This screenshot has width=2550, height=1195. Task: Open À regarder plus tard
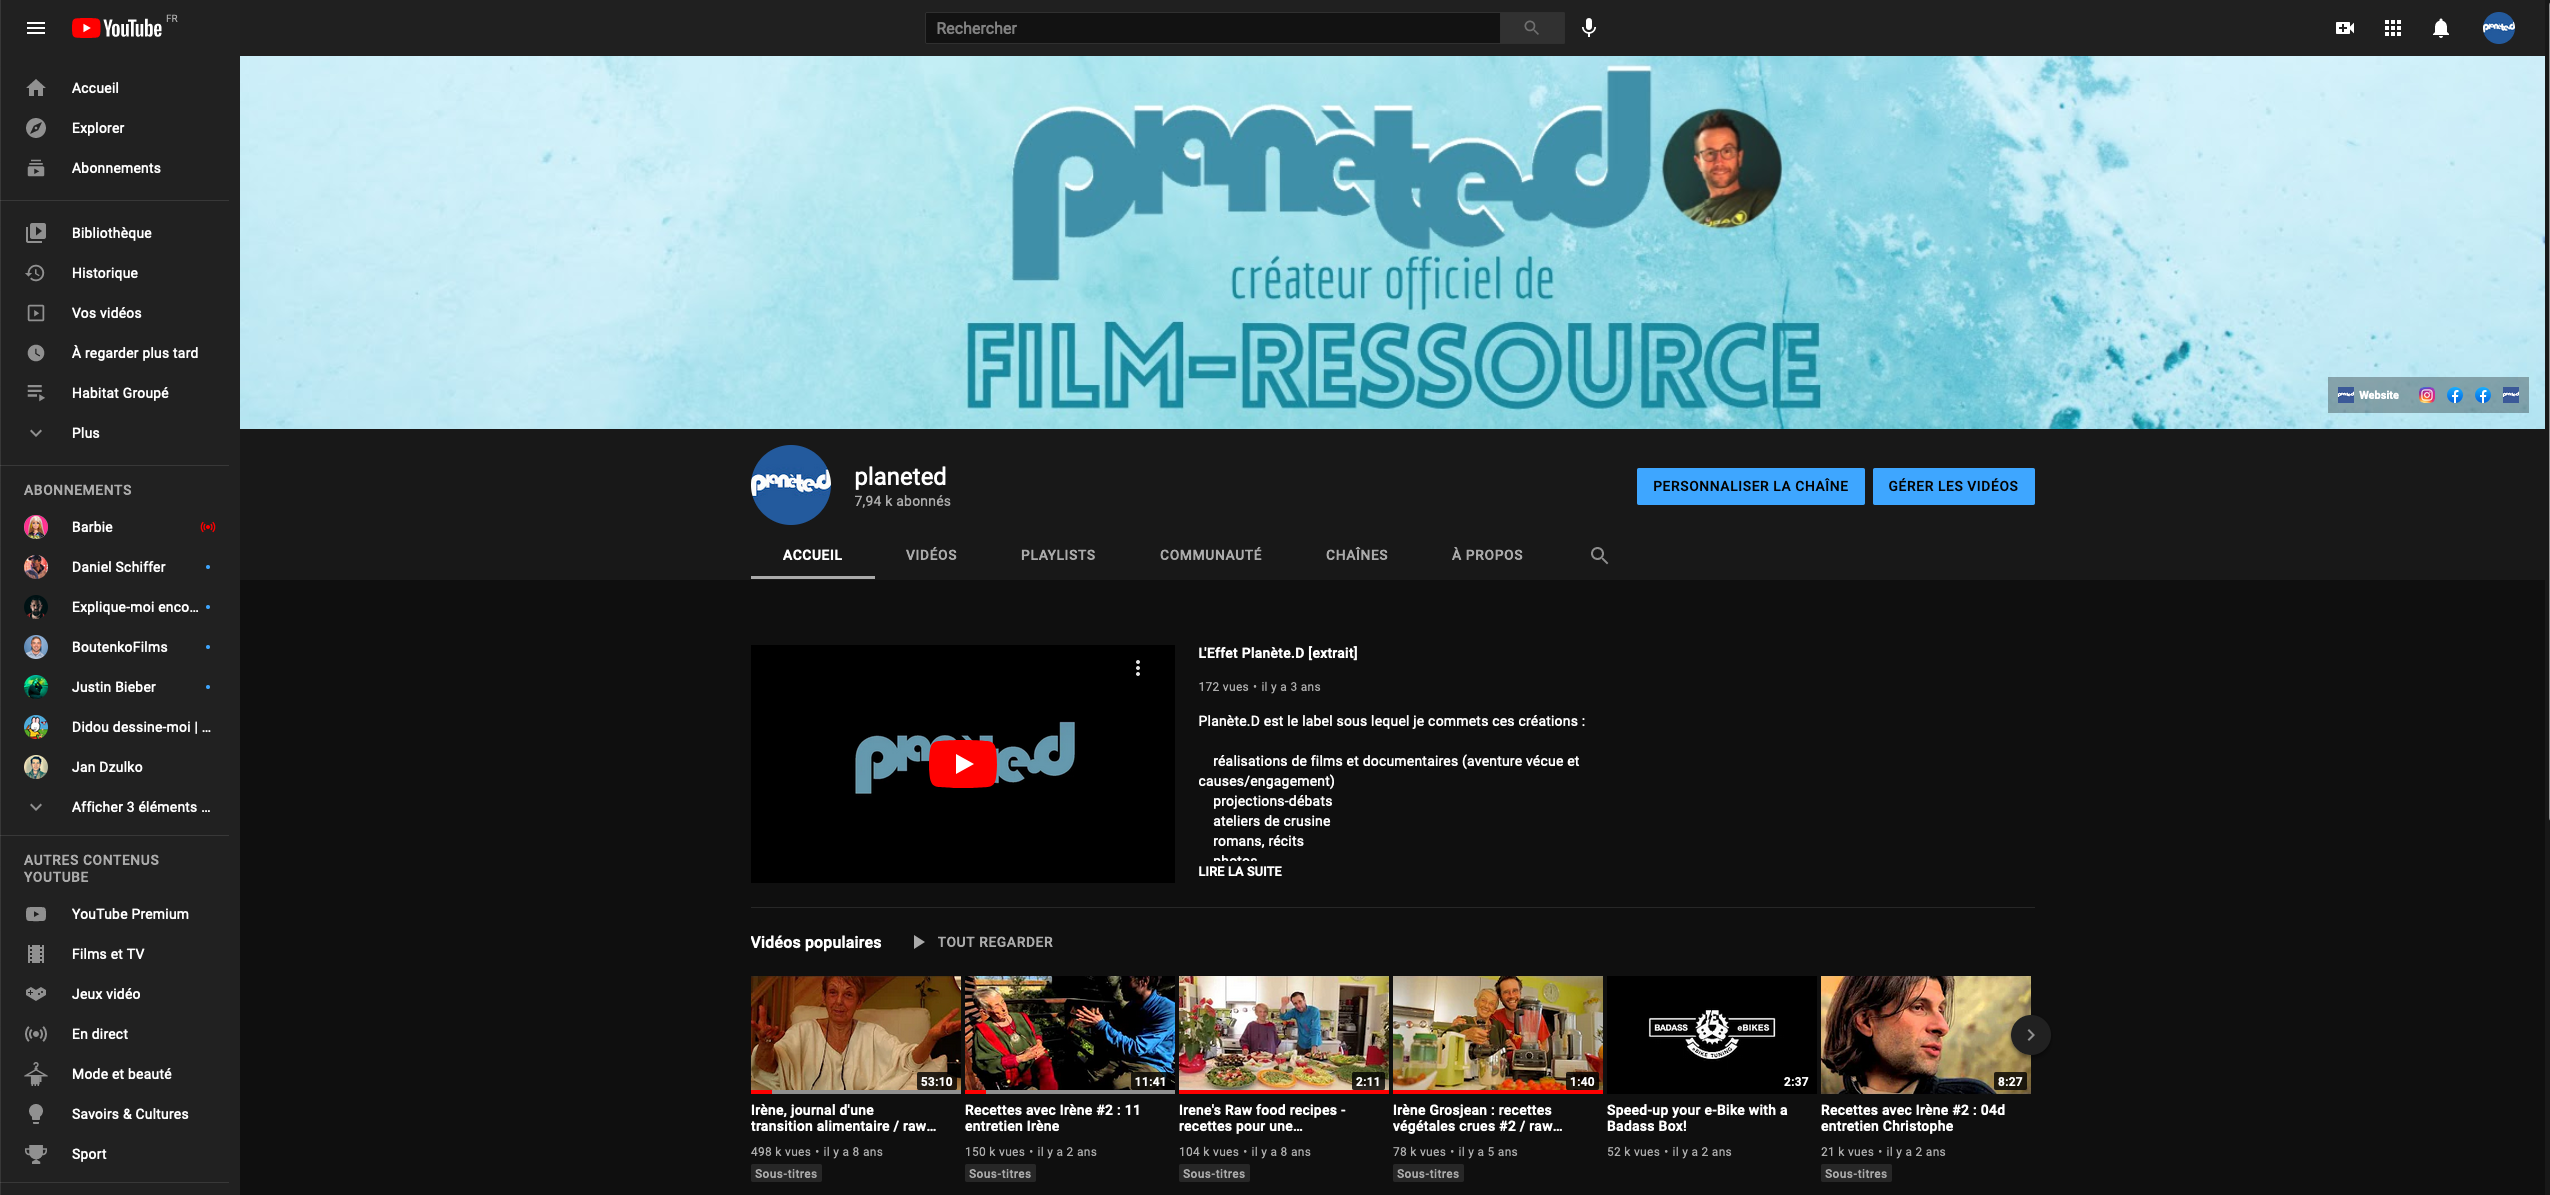120,353
